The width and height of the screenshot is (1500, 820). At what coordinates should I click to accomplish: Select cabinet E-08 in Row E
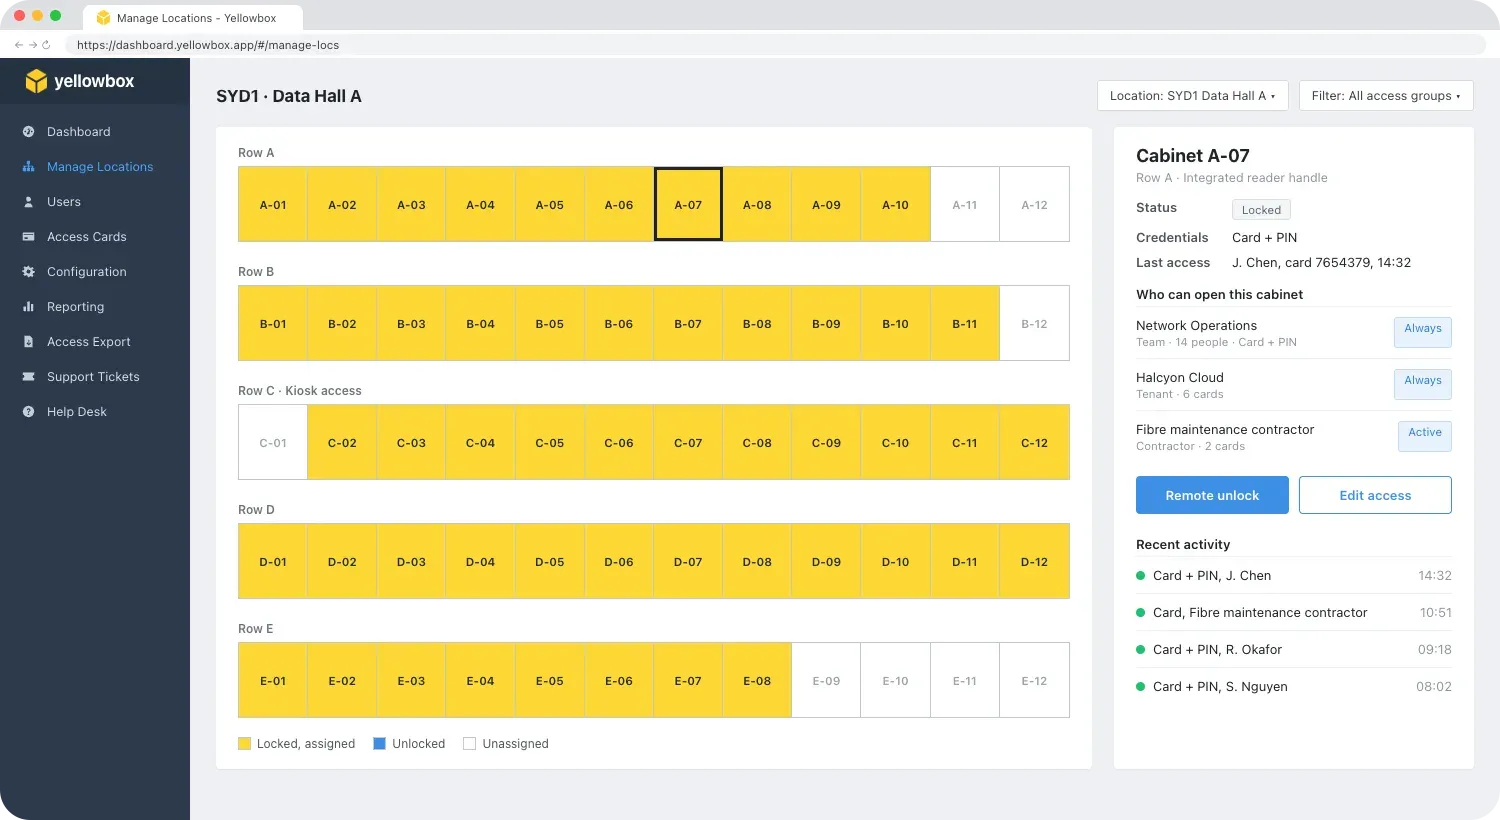pos(757,680)
